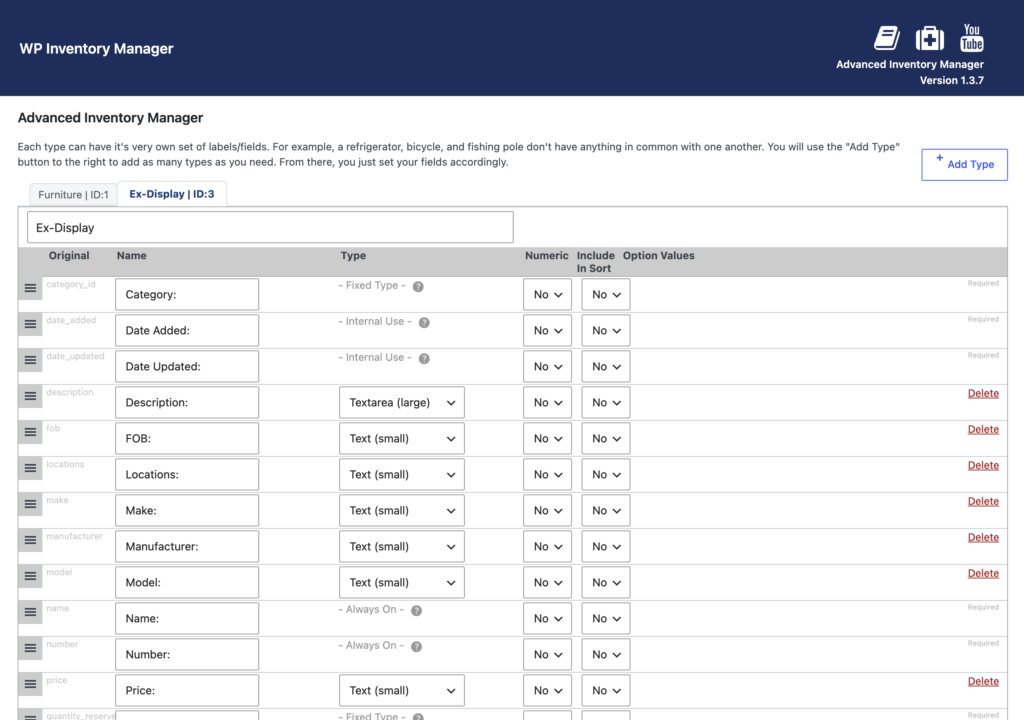Open Numeric dropdown for Category row
The width and height of the screenshot is (1024, 720).
click(547, 295)
